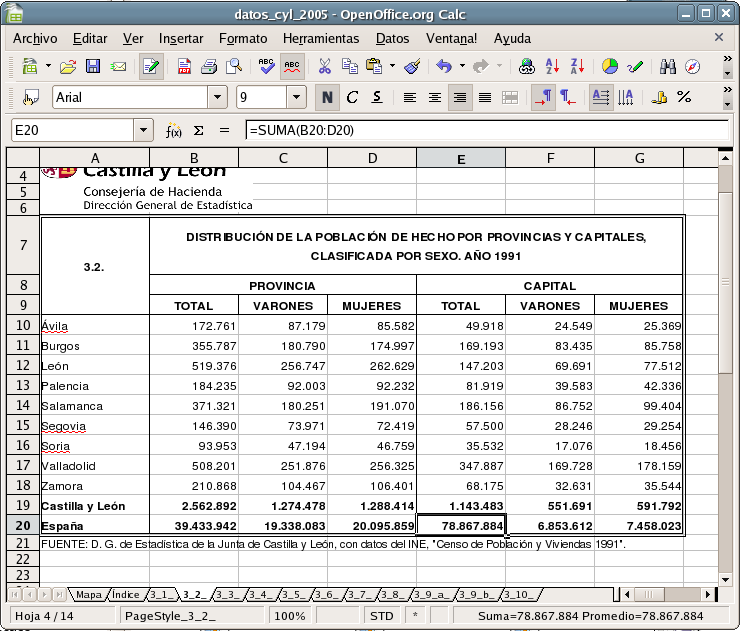Toggle Bold formatting button
Viewport: 740px width, 631px height.
click(327, 97)
